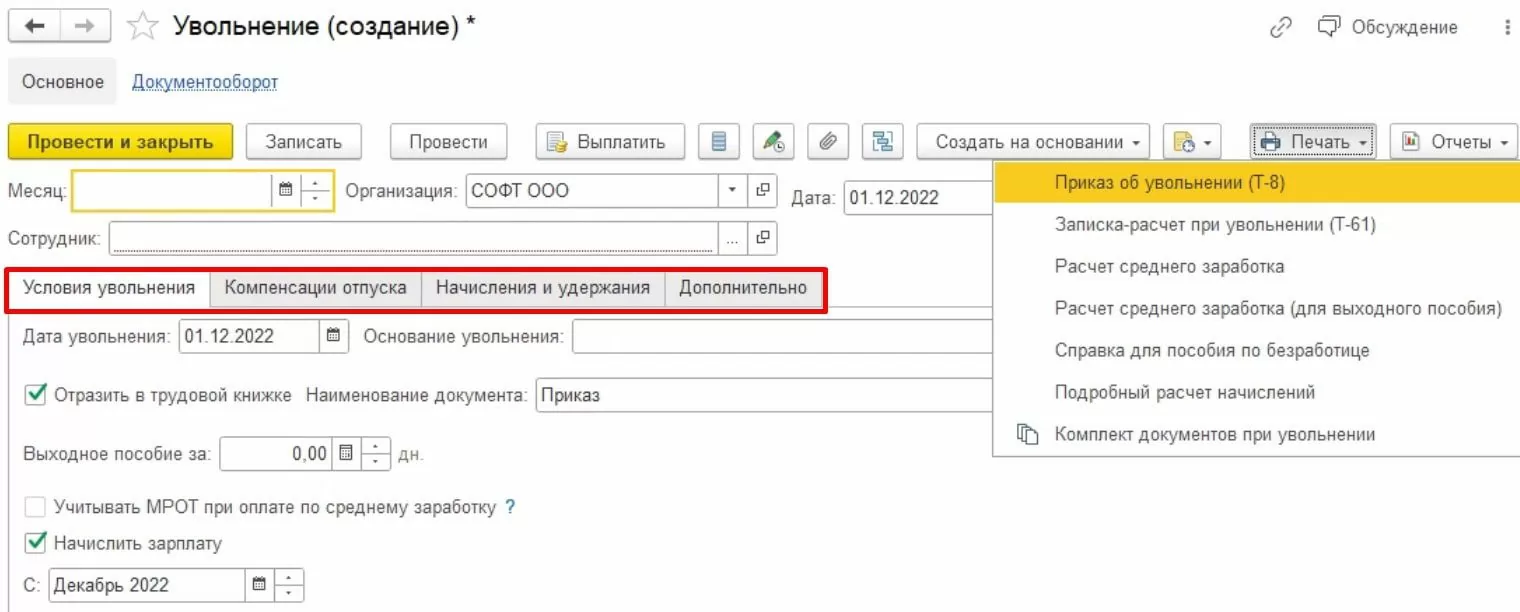Select the Условия увольнения tab
This screenshot has height=612, width=1520.
click(109, 288)
